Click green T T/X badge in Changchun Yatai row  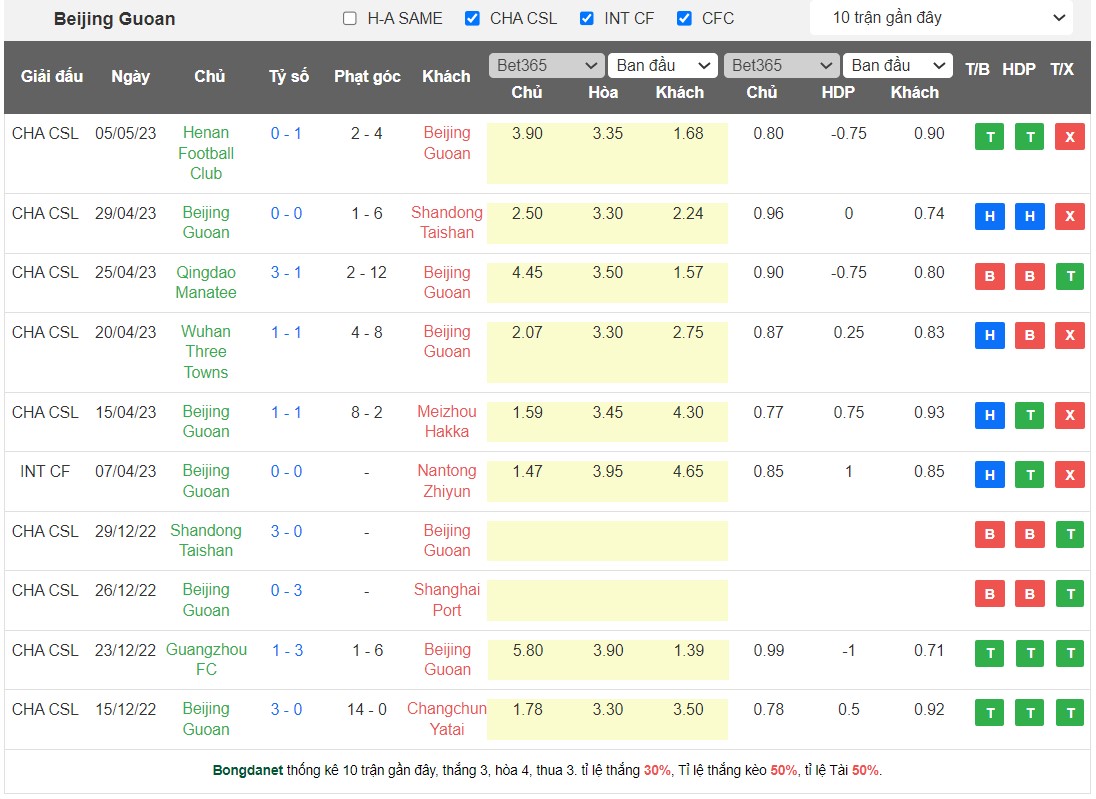pyautogui.click(x=1069, y=713)
